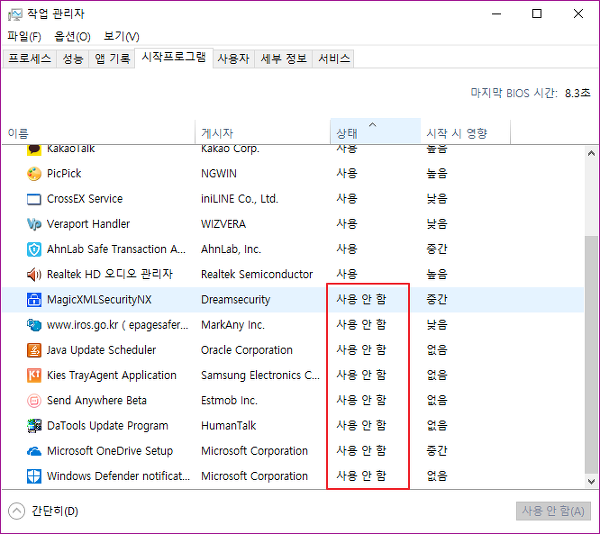The width and height of the screenshot is (600, 534).
Task: Switch to the 프로세스 tab
Action: coord(29,59)
